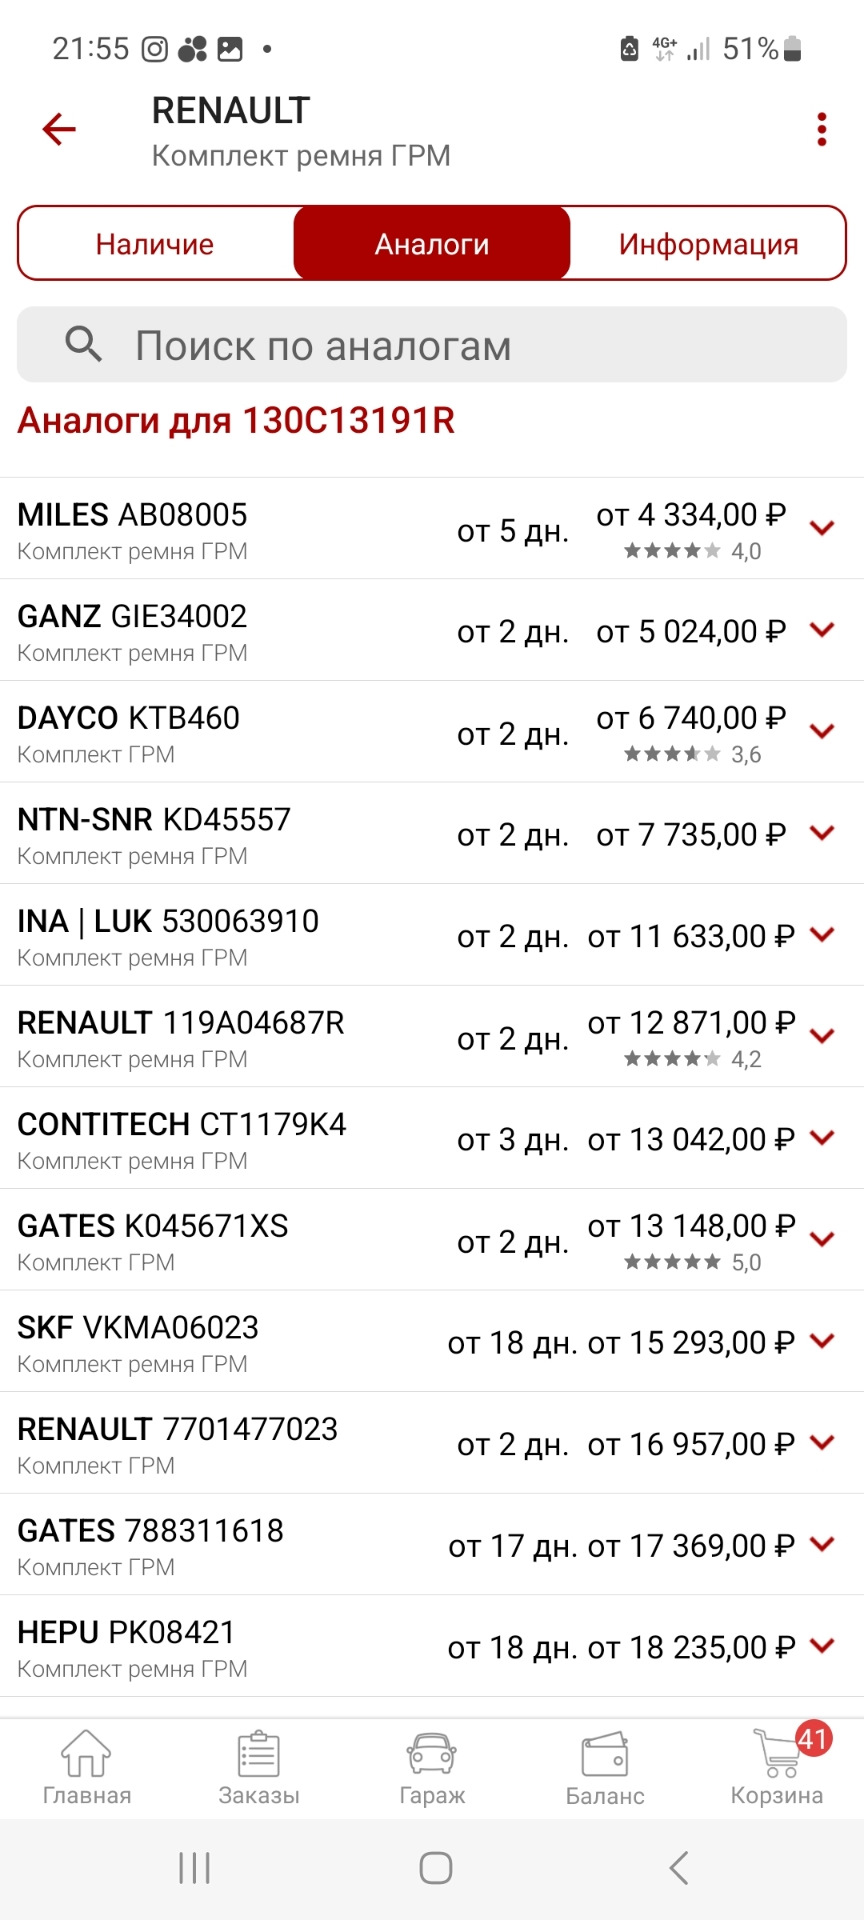This screenshot has height=1920, width=864.
Task: Expand the DAYCO KTB460 offers chevron
Action: click(x=822, y=731)
